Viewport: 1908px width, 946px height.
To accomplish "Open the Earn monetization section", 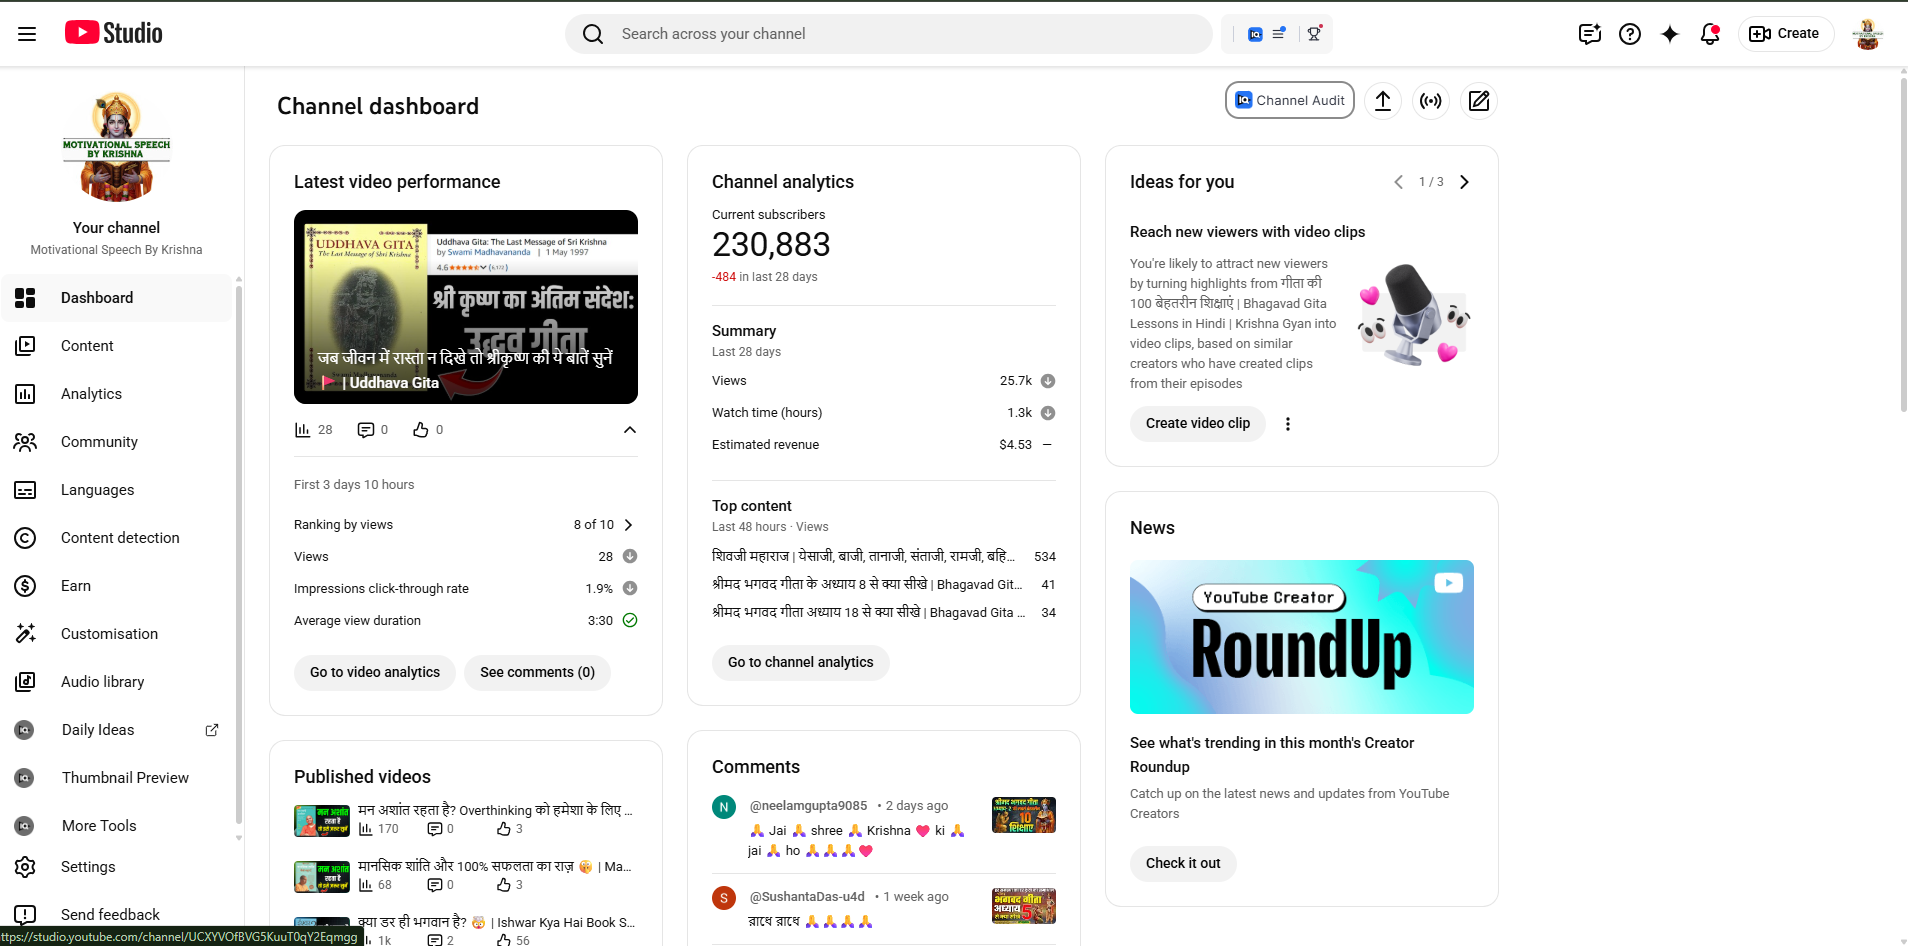I will [77, 585].
